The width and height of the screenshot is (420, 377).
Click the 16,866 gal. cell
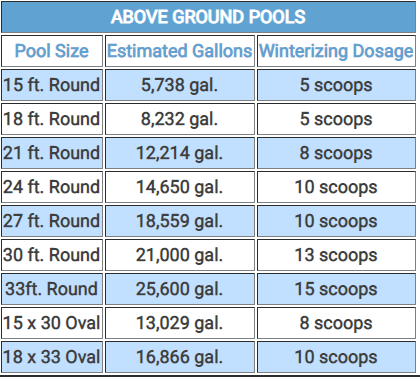(180, 357)
